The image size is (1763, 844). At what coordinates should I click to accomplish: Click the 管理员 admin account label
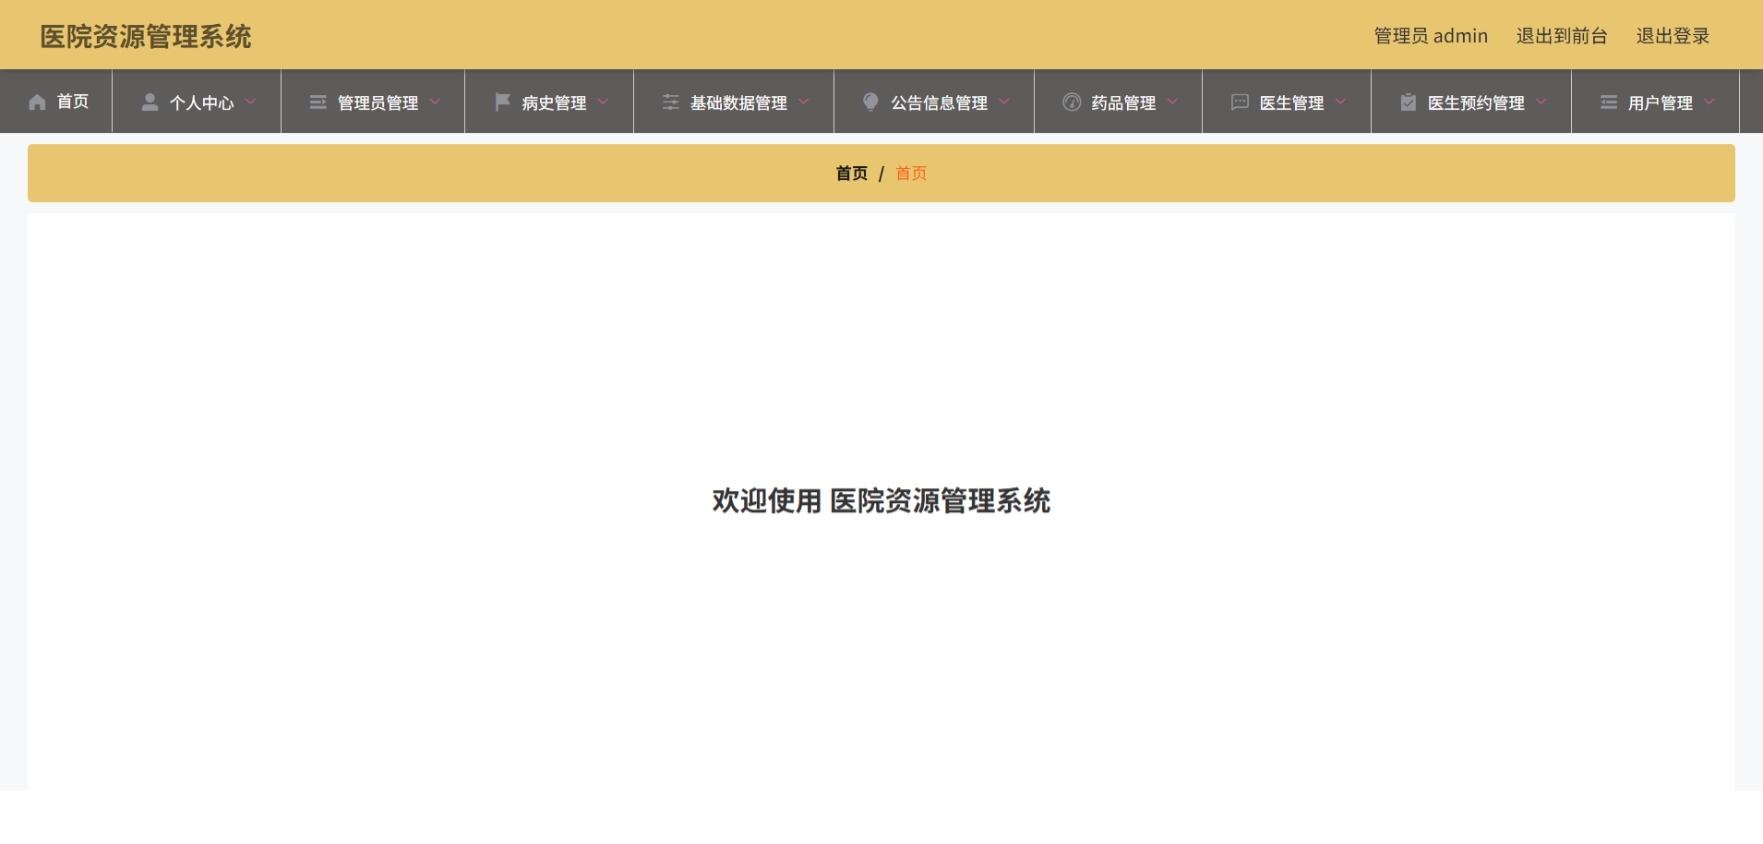tap(1431, 36)
